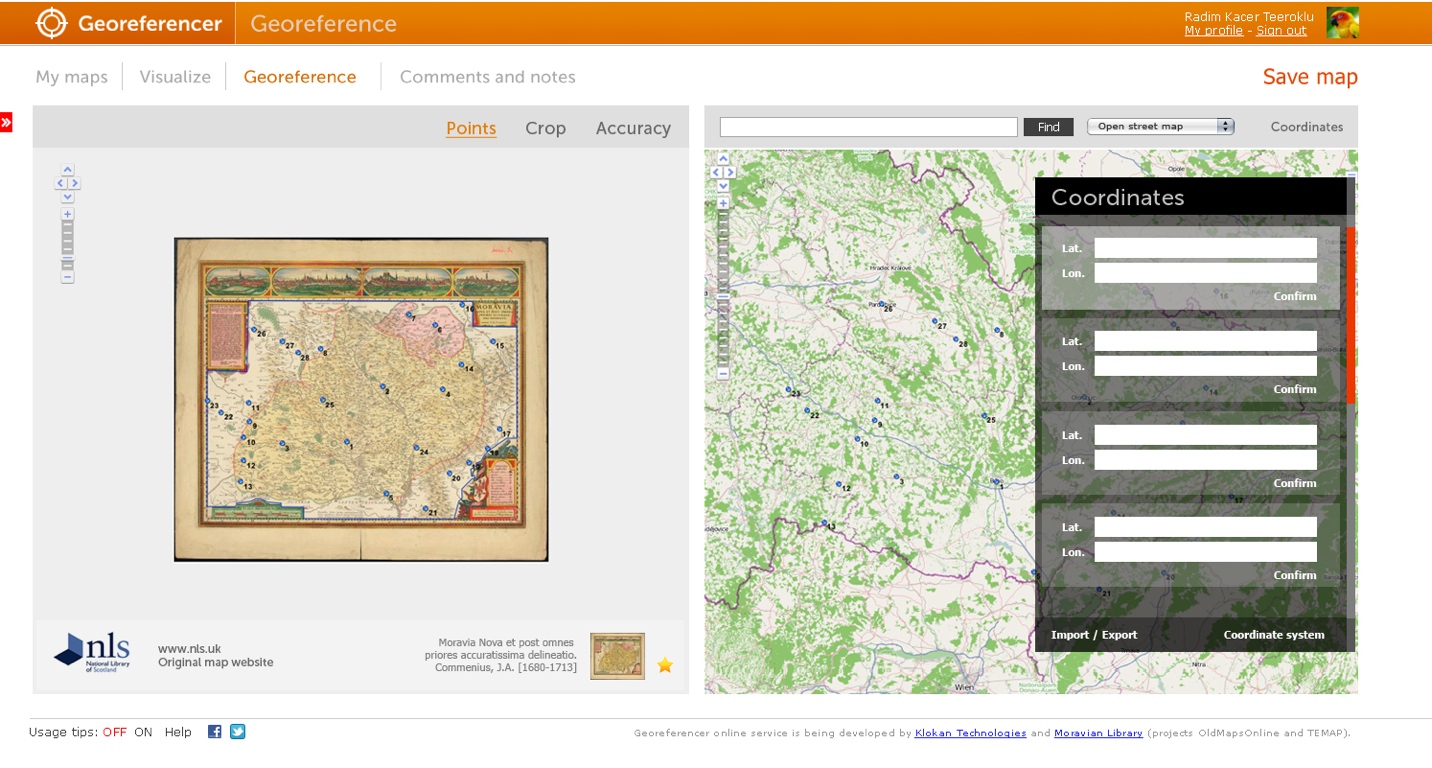1432x768 pixels.
Task: Pan the OpenStreetMap view up
Action: click(723, 159)
